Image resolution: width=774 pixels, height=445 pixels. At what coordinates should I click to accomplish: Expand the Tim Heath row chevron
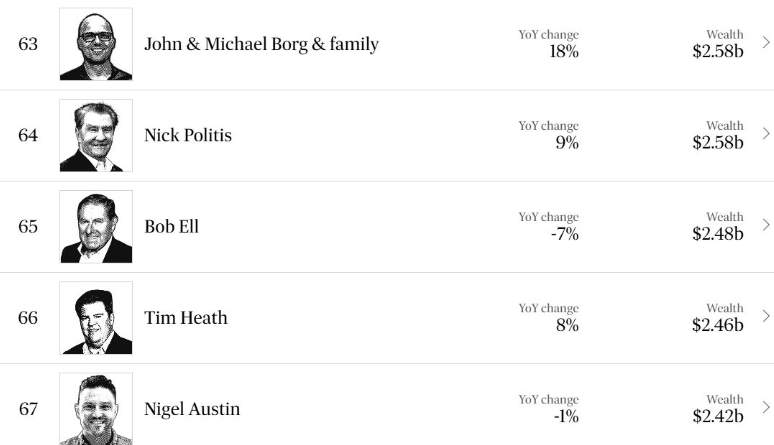(766, 316)
